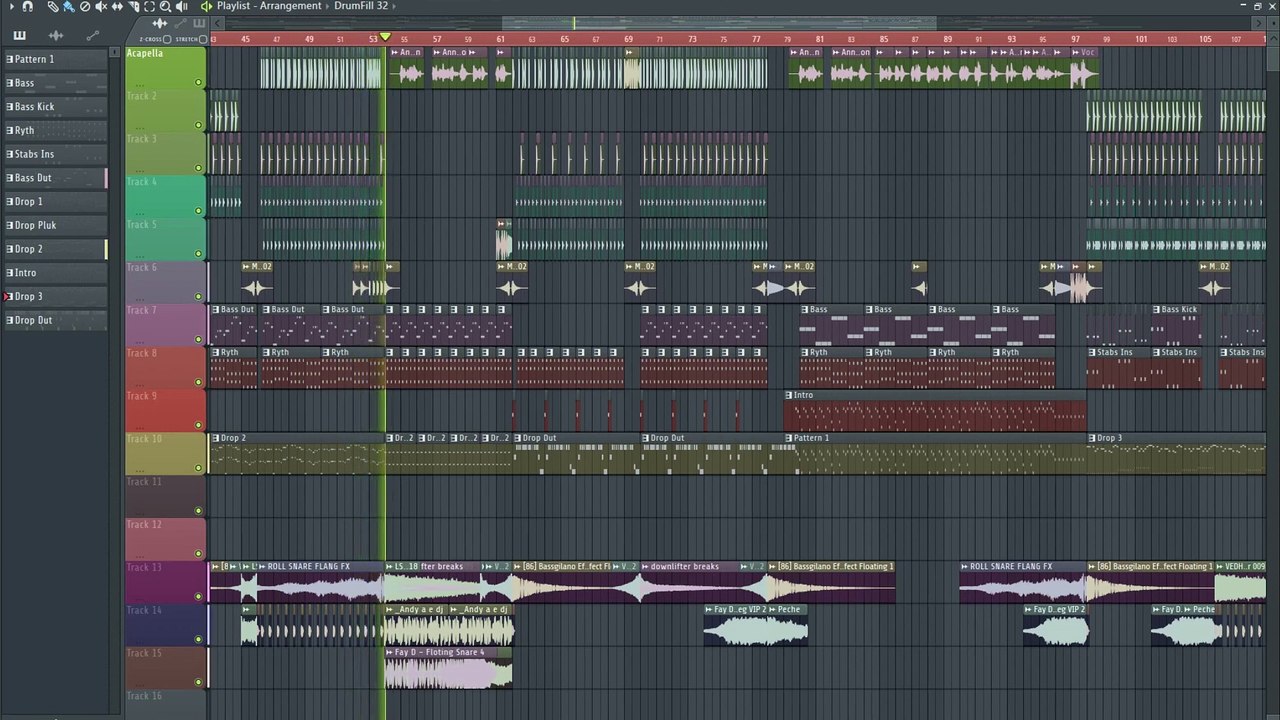Select the Bass Dut pattern in picker
The image size is (1280, 720).
55,178
